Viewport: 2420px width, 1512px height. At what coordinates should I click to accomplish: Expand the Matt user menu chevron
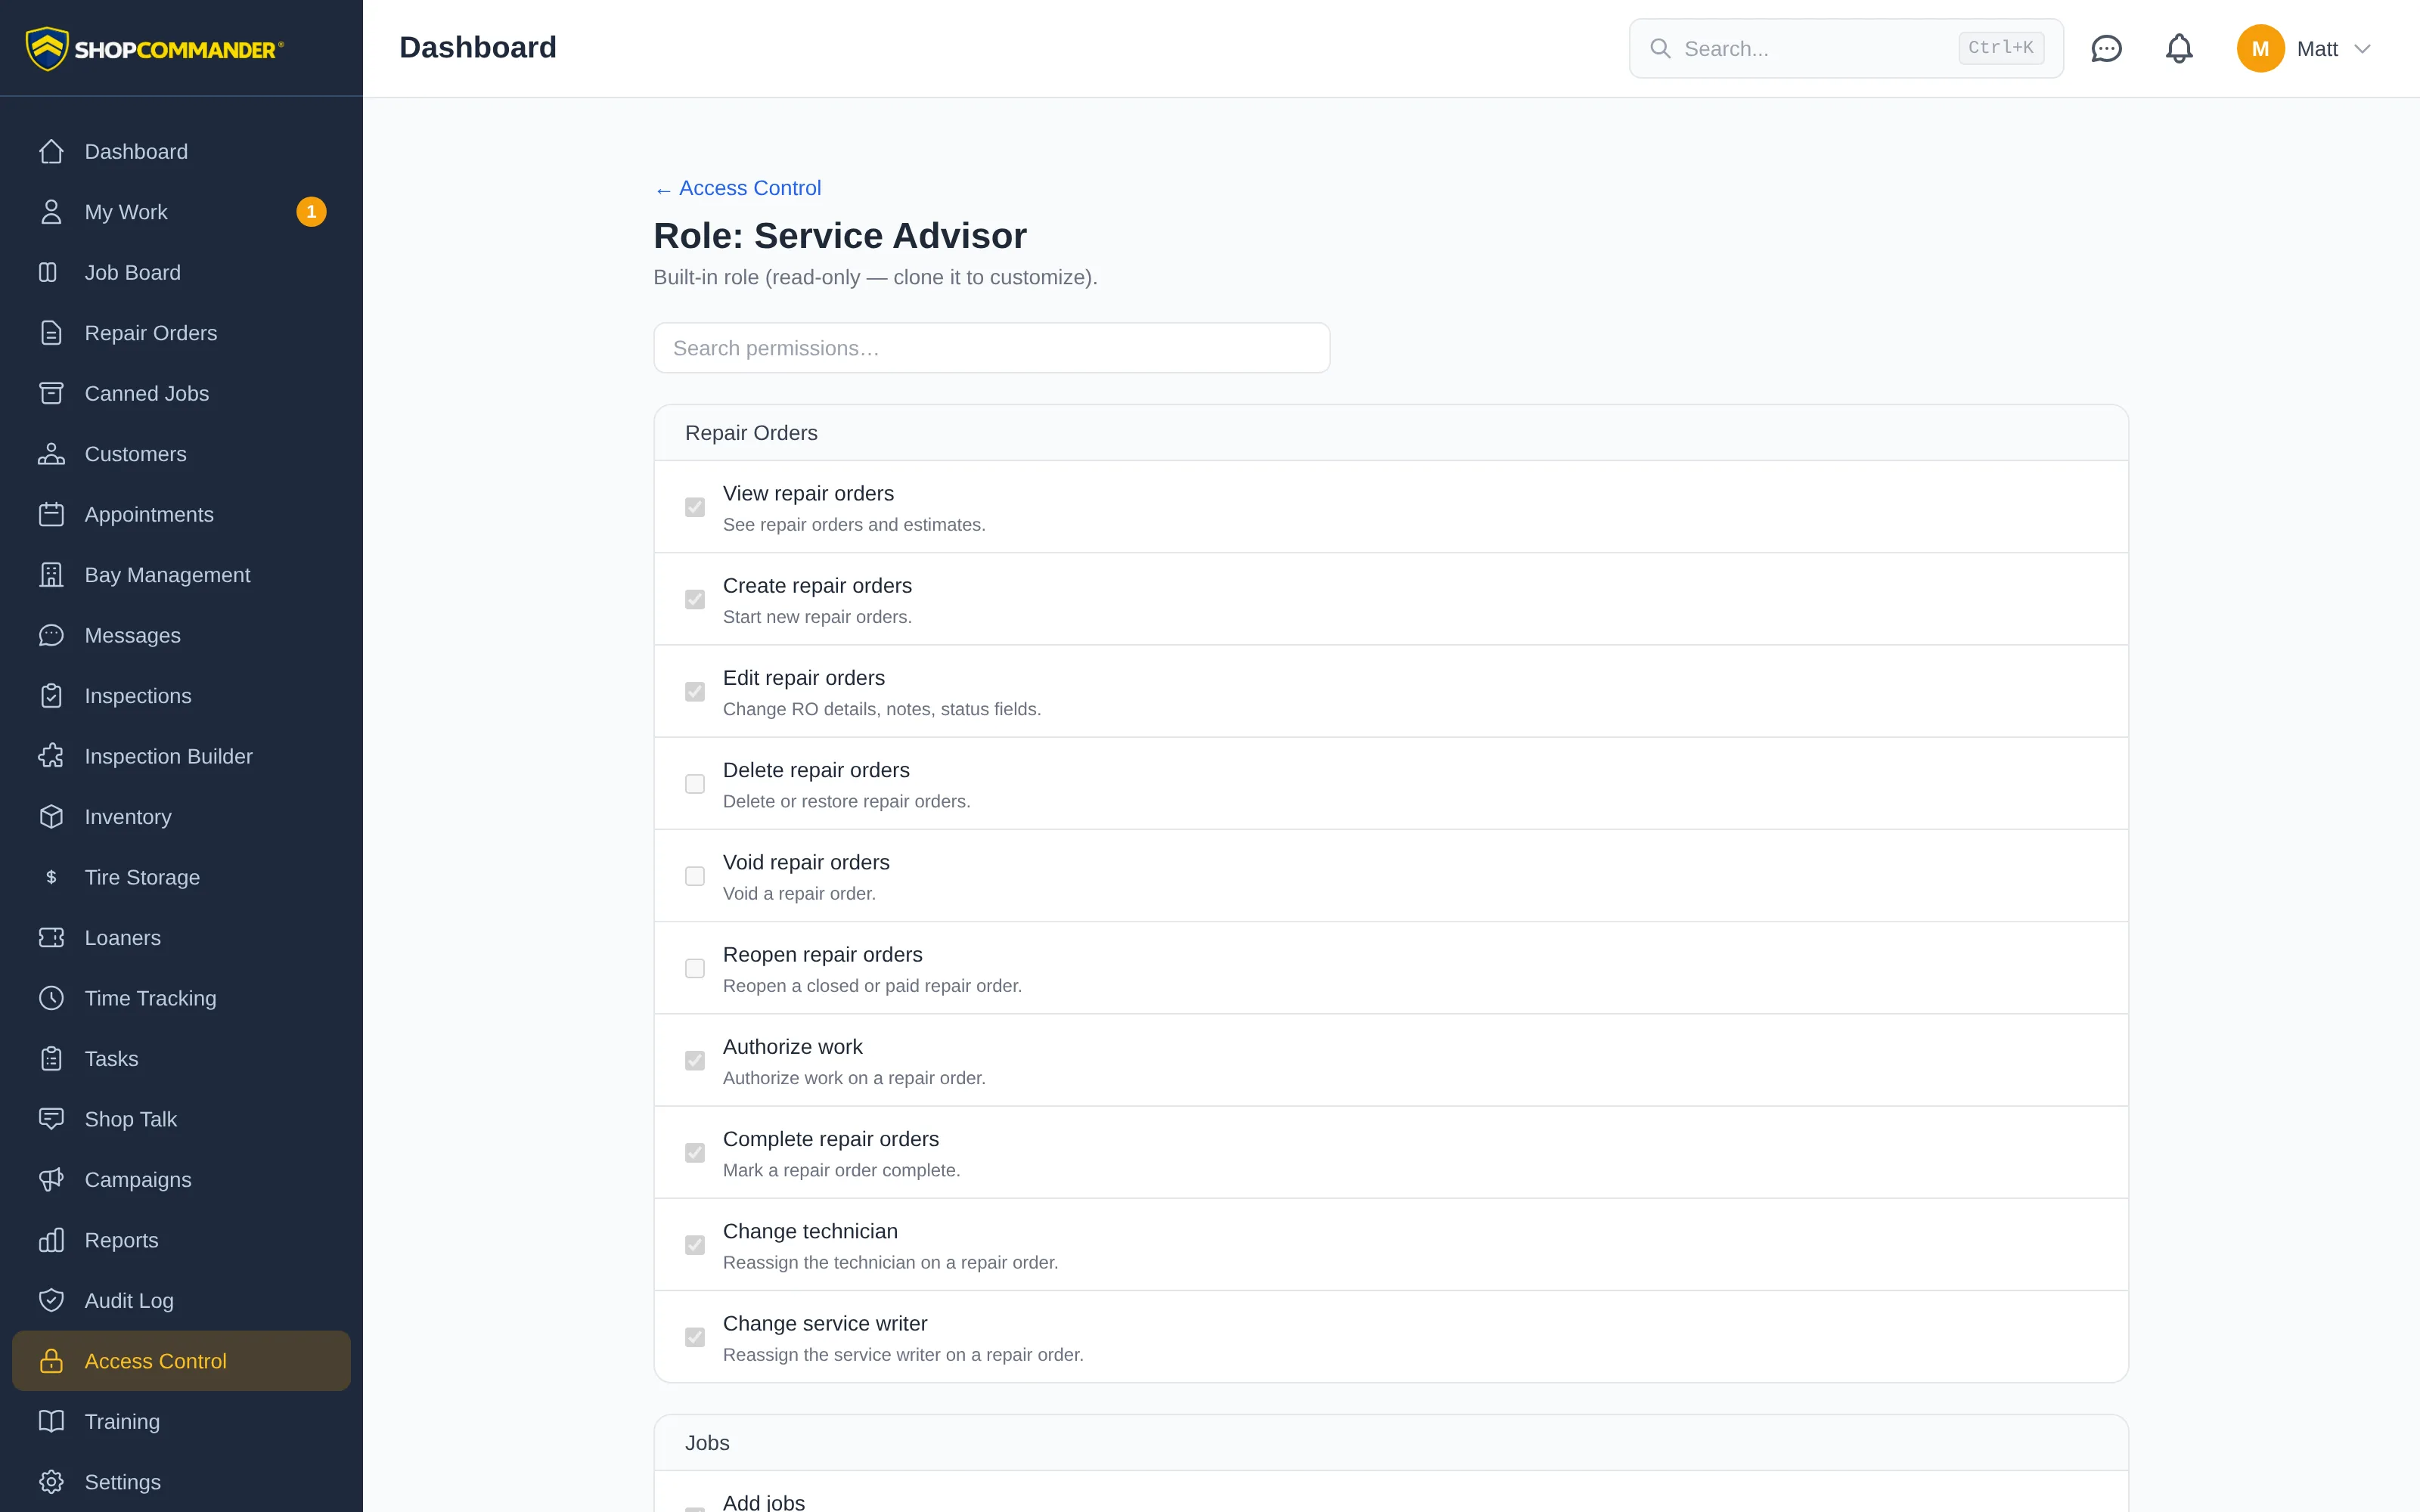coord(2363,49)
